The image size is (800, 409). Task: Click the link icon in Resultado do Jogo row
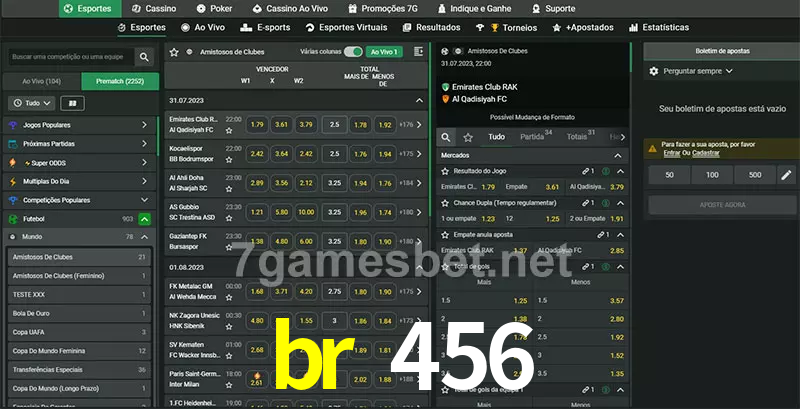point(586,171)
